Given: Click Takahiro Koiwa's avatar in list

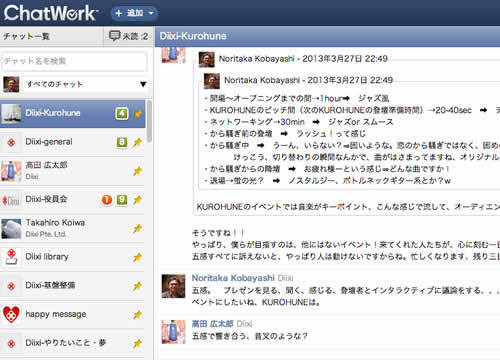Looking at the screenshot, I should coord(11,229).
